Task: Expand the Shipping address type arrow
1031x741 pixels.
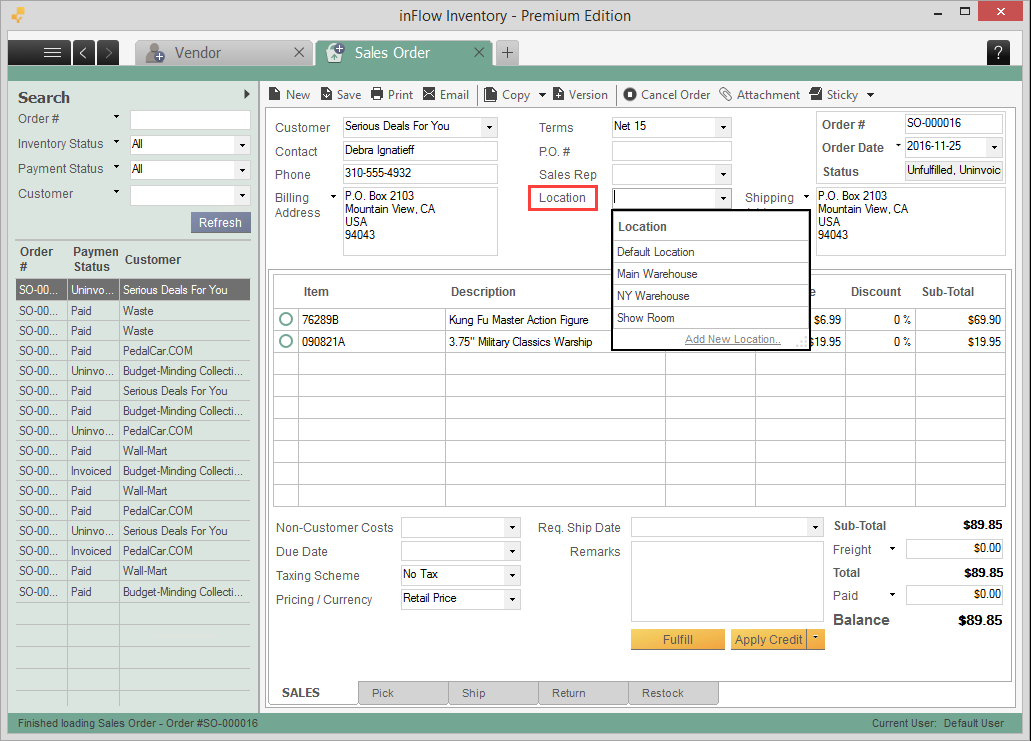Action: (806, 197)
